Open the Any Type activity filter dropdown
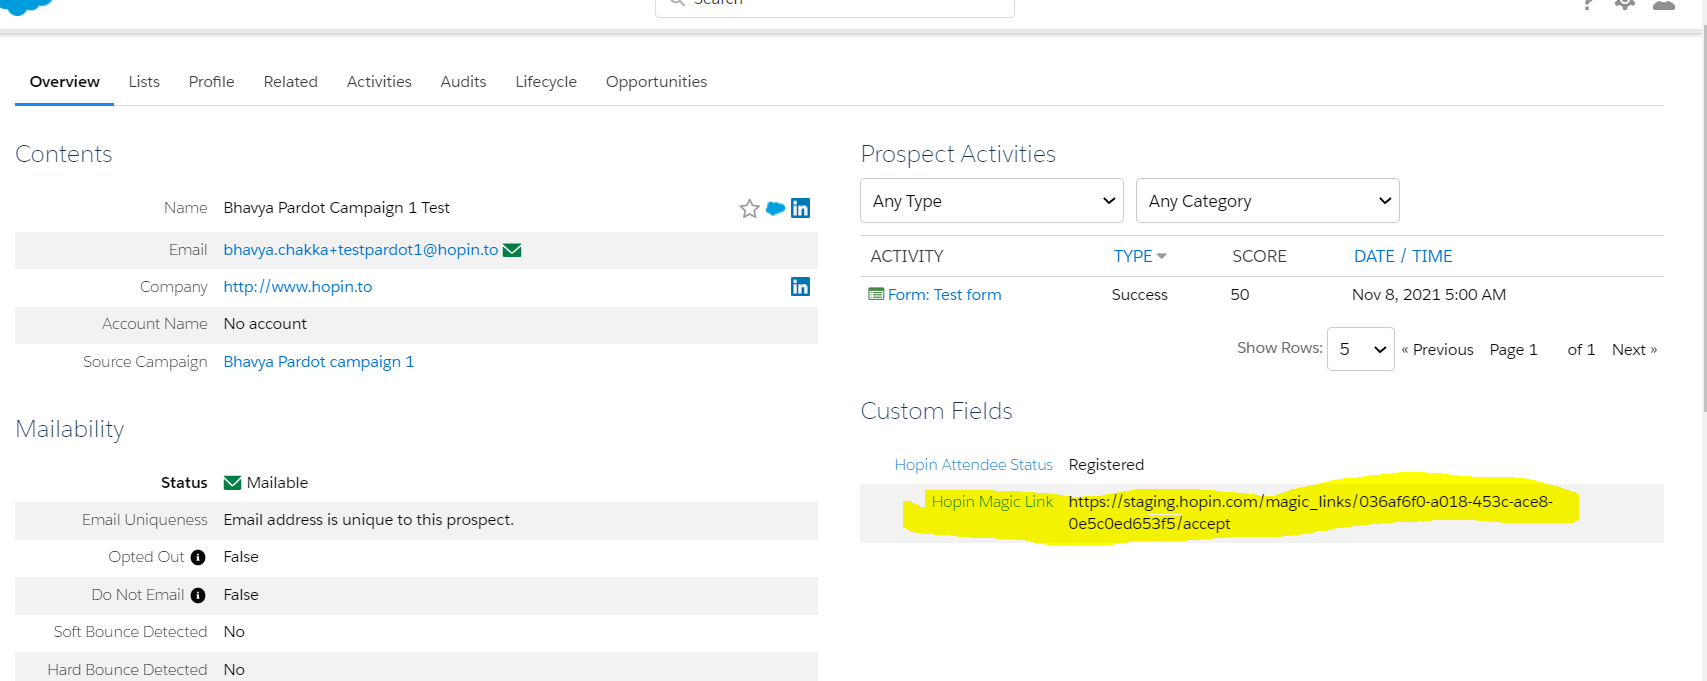1707x681 pixels. (x=992, y=201)
